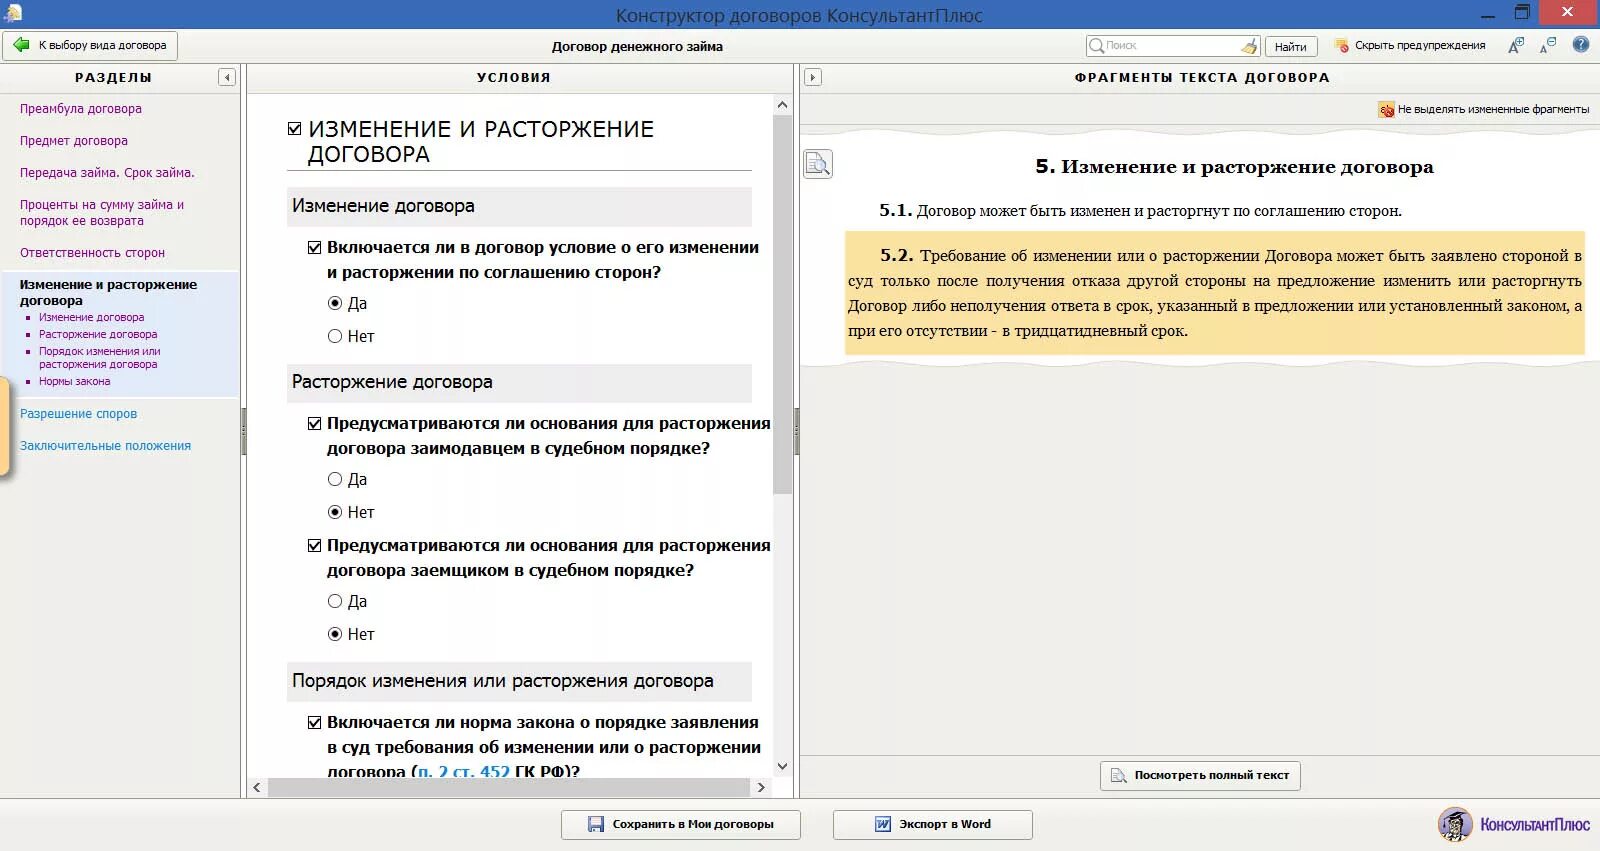Click 'Экспорт в Word' button
The image size is (1600, 851).
933,825
